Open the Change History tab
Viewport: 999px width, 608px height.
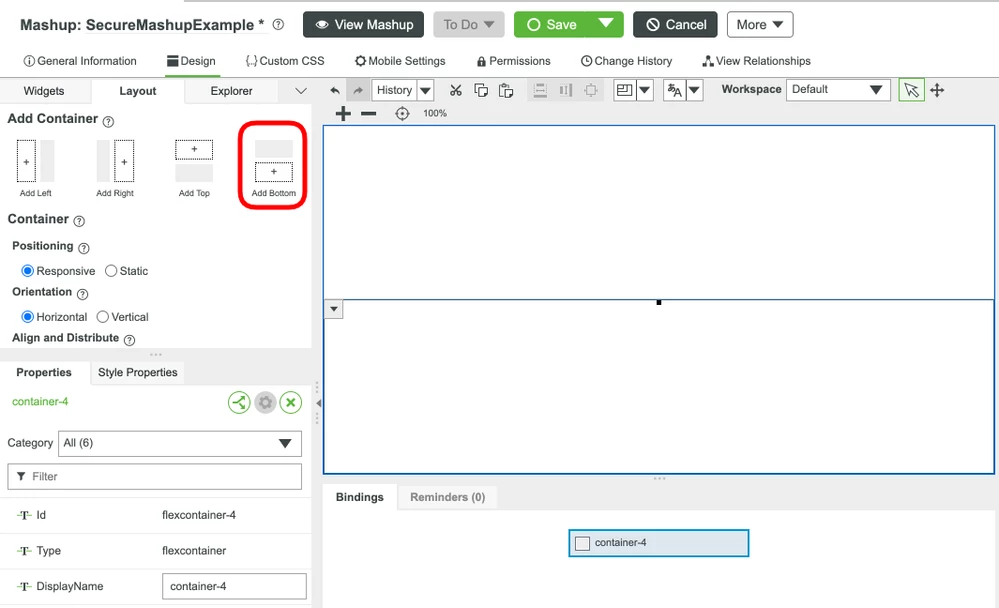[x=626, y=61]
